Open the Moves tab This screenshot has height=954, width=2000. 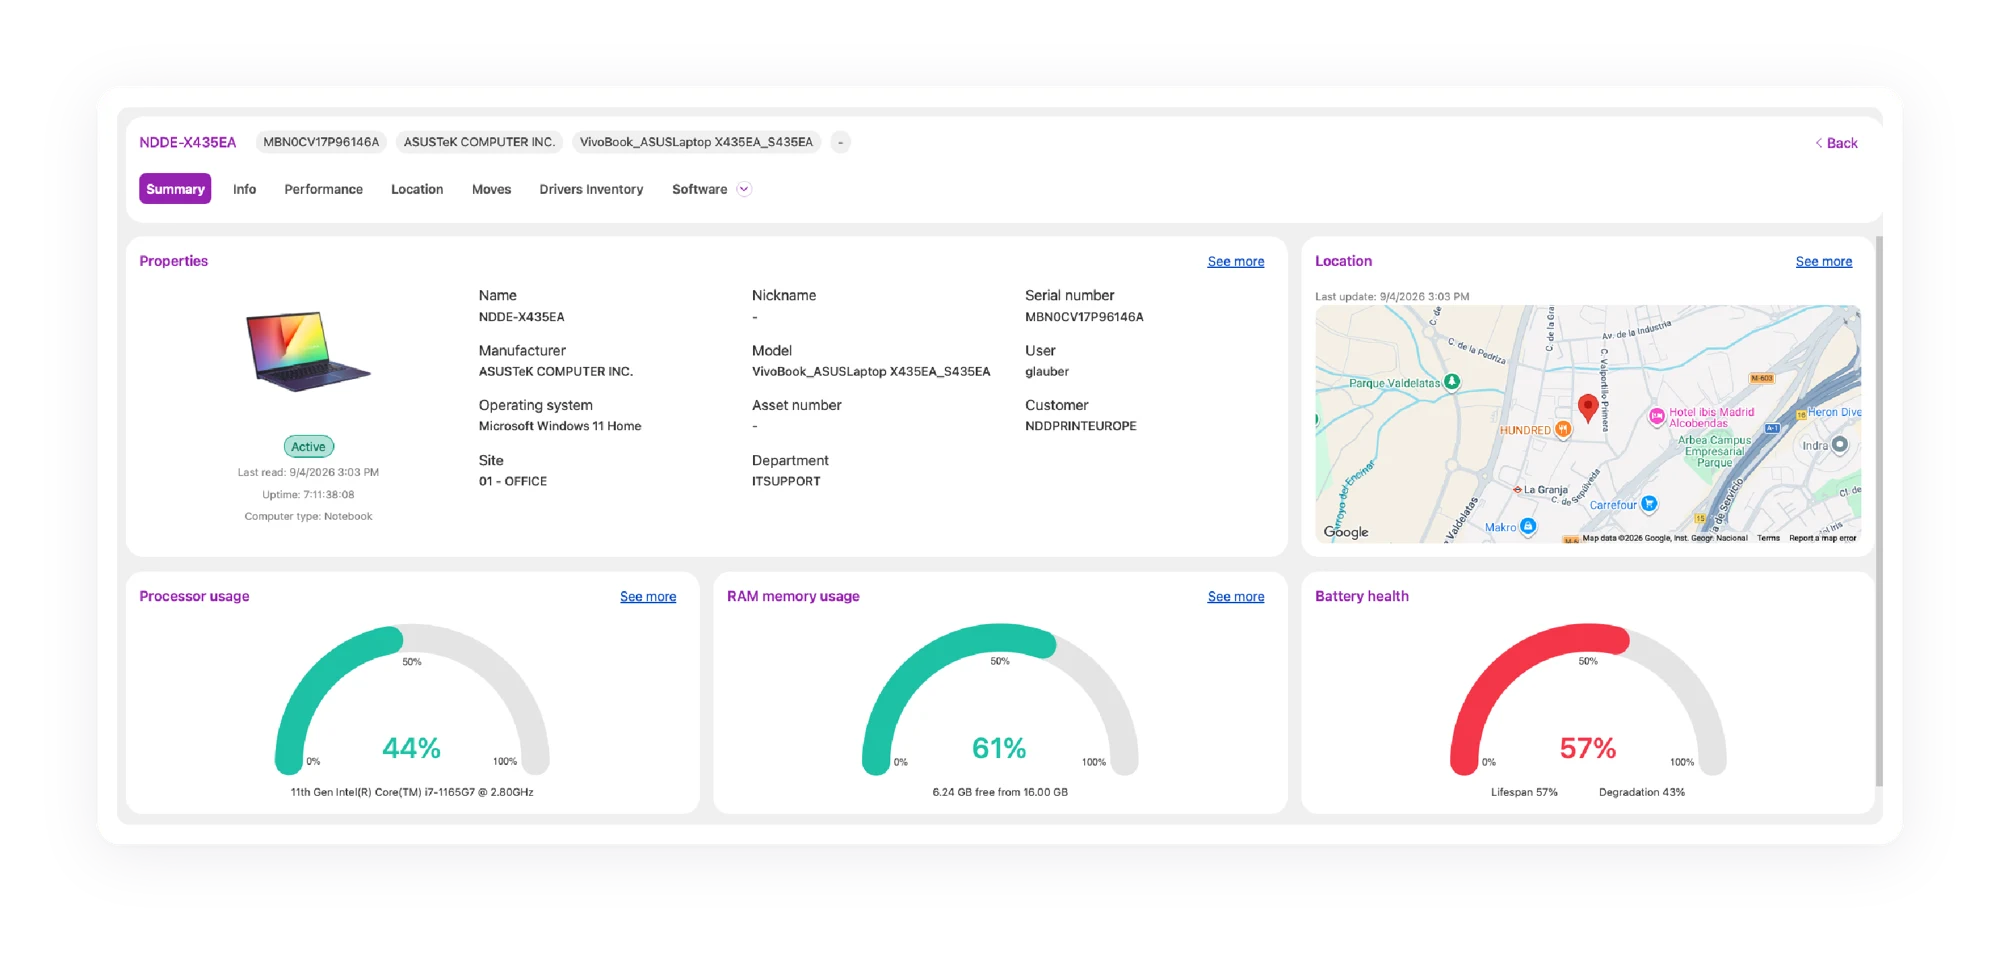coord(491,189)
